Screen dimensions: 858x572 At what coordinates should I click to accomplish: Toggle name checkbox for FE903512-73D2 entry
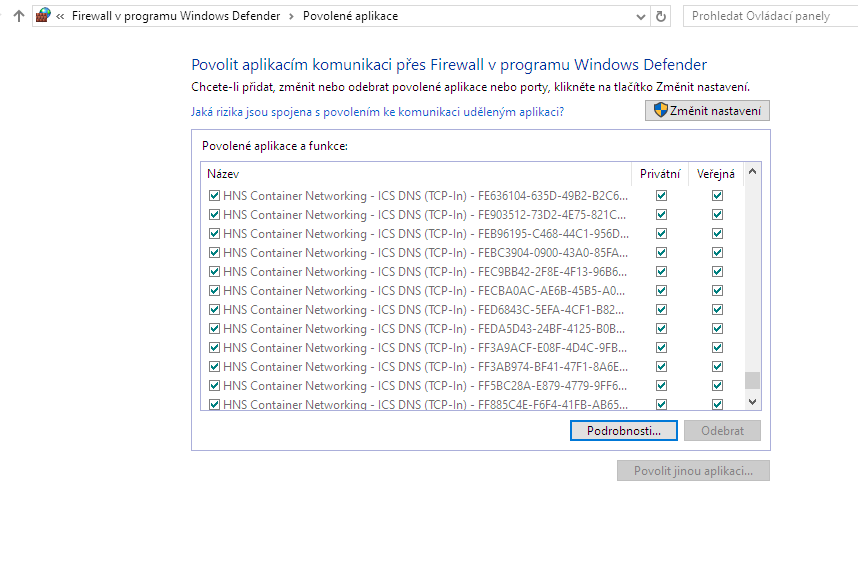click(214, 215)
